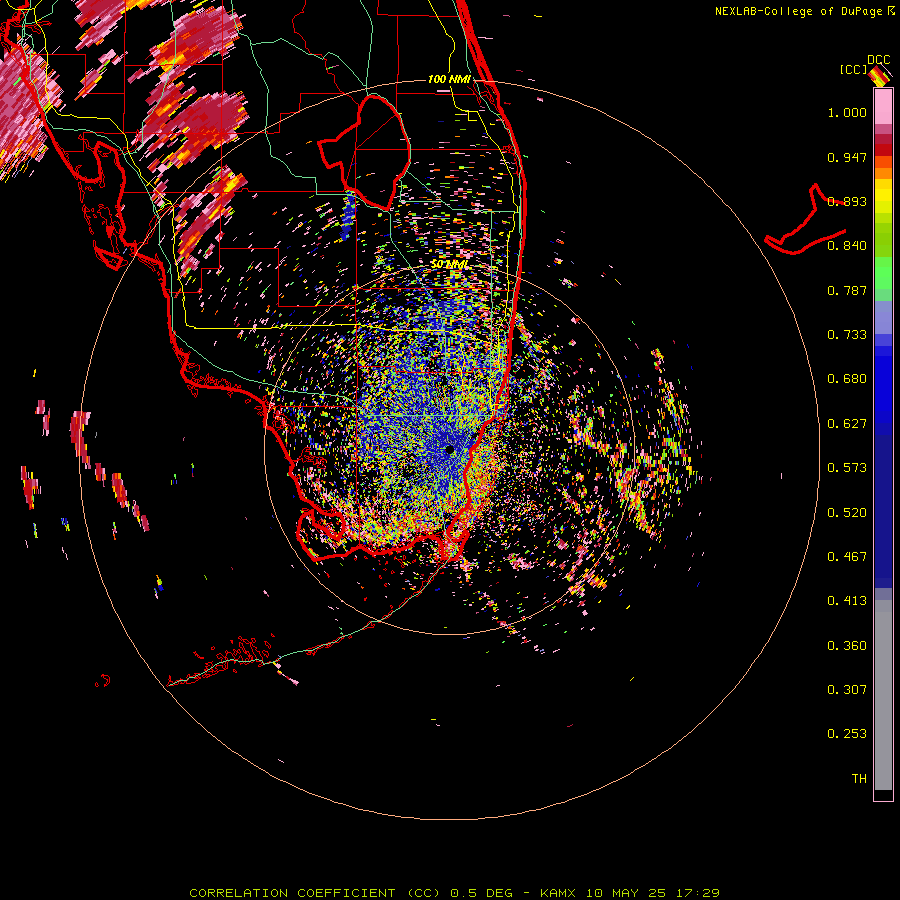This screenshot has width=900, height=900.
Task: Select the 1.000 value on the scale
Action: pos(847,112)
